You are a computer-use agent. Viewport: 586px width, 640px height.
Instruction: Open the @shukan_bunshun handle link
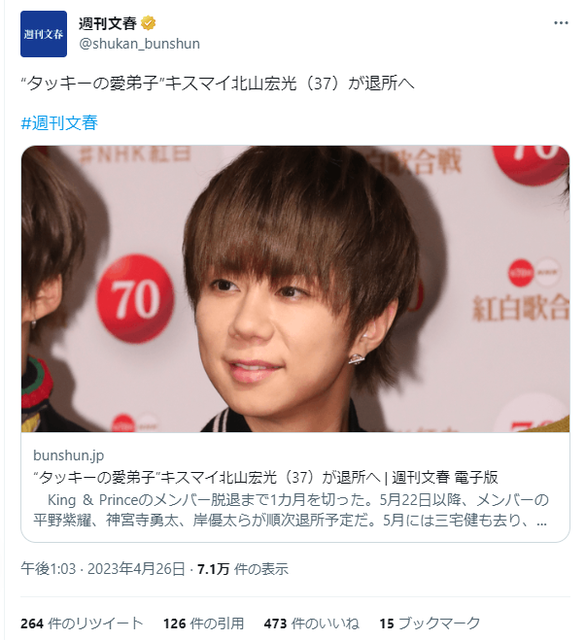pyautogui.click(x=139, y=44)
